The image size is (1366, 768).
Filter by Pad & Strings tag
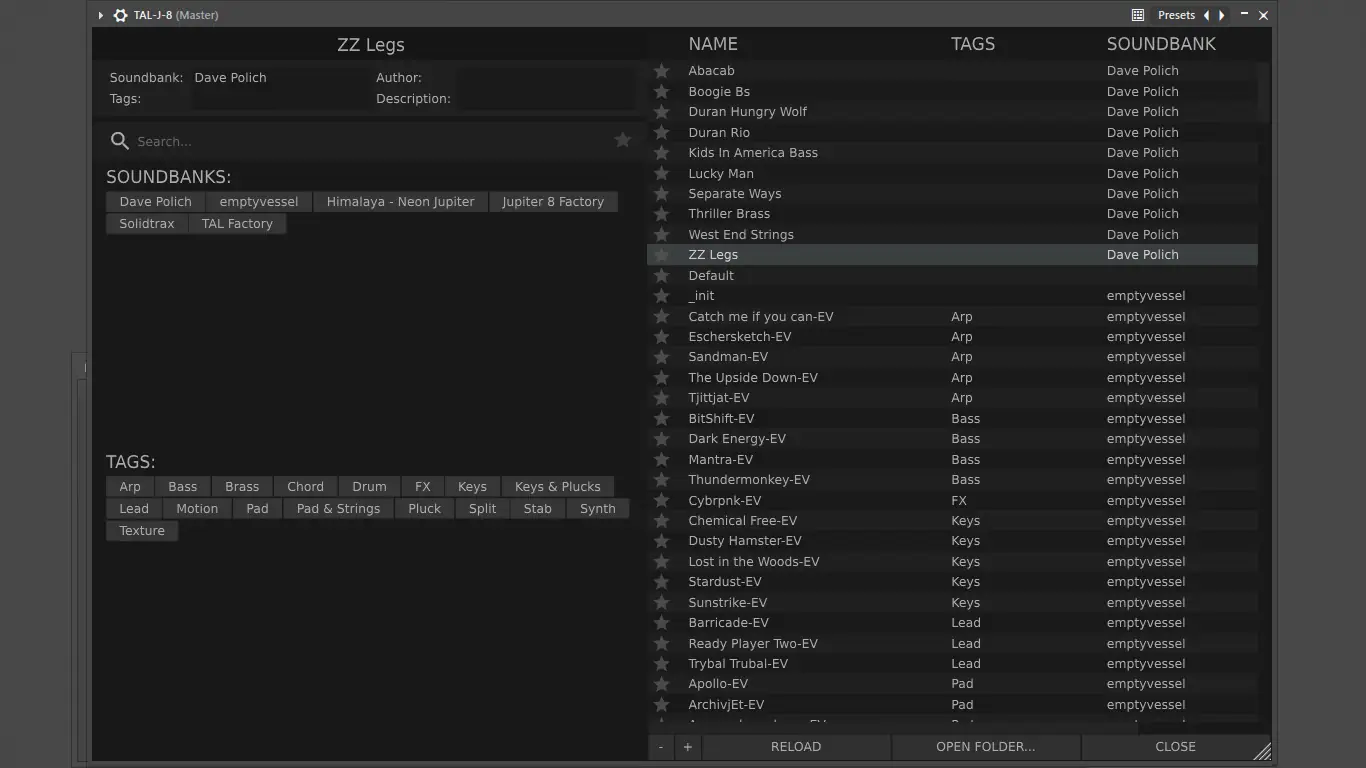coord(338,509)
